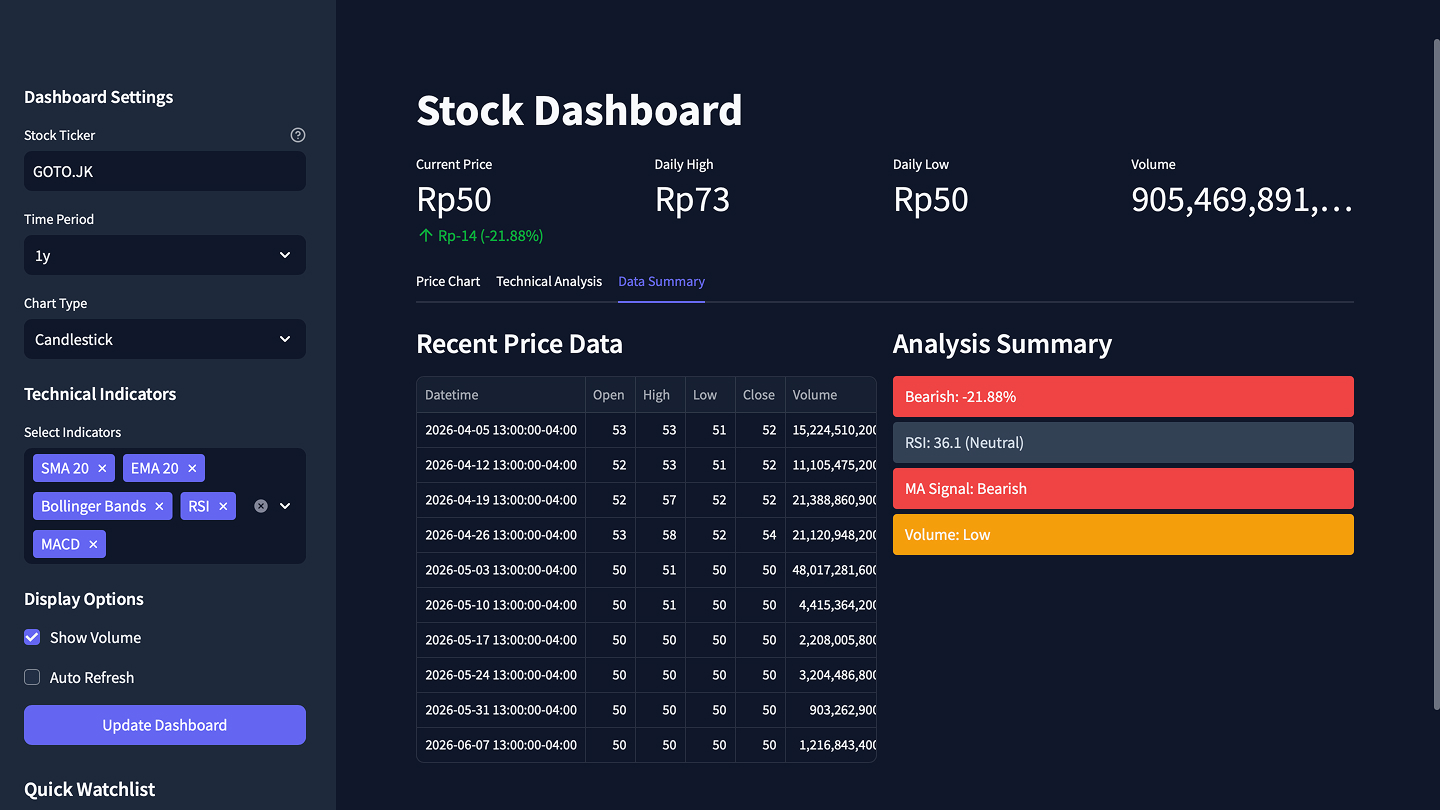Click the Quick Watchlist heading
Screen dimensions: 1440x810
point(89,789)
